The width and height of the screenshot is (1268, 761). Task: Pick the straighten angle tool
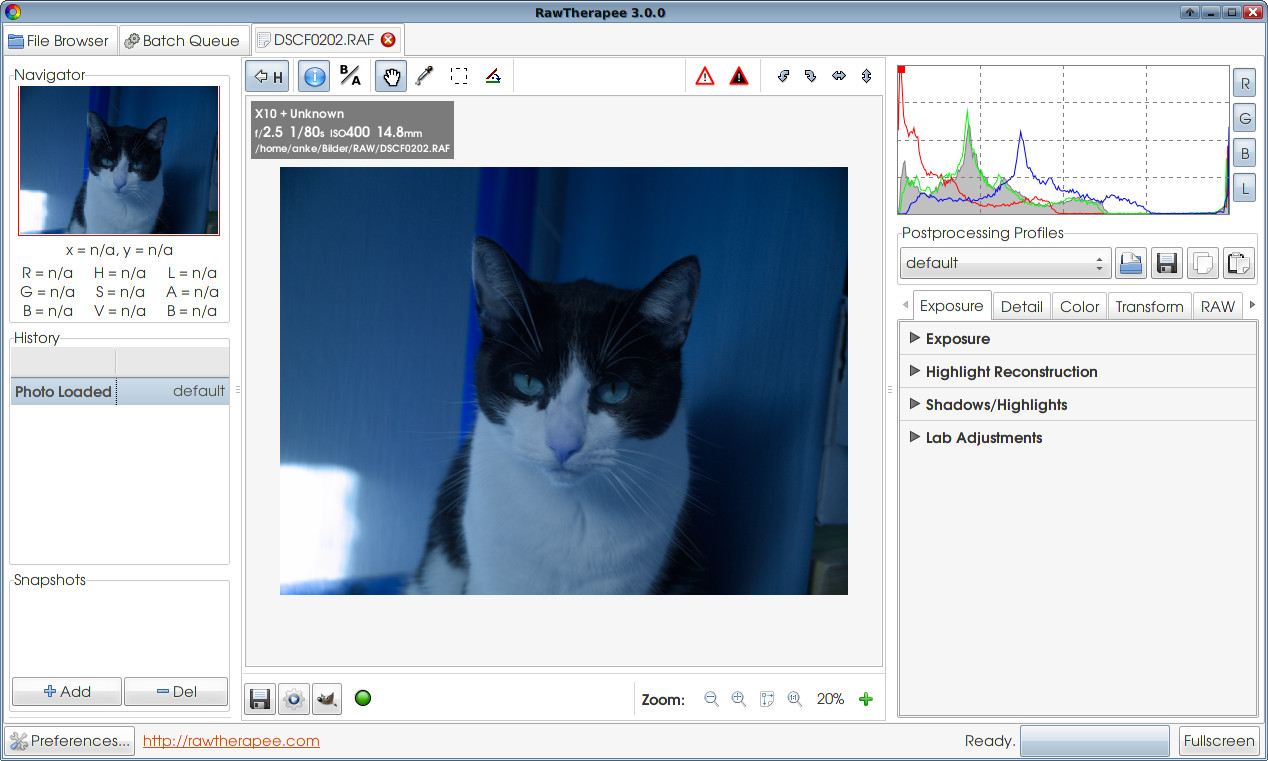pyautogui.click(x=492, y=76)
